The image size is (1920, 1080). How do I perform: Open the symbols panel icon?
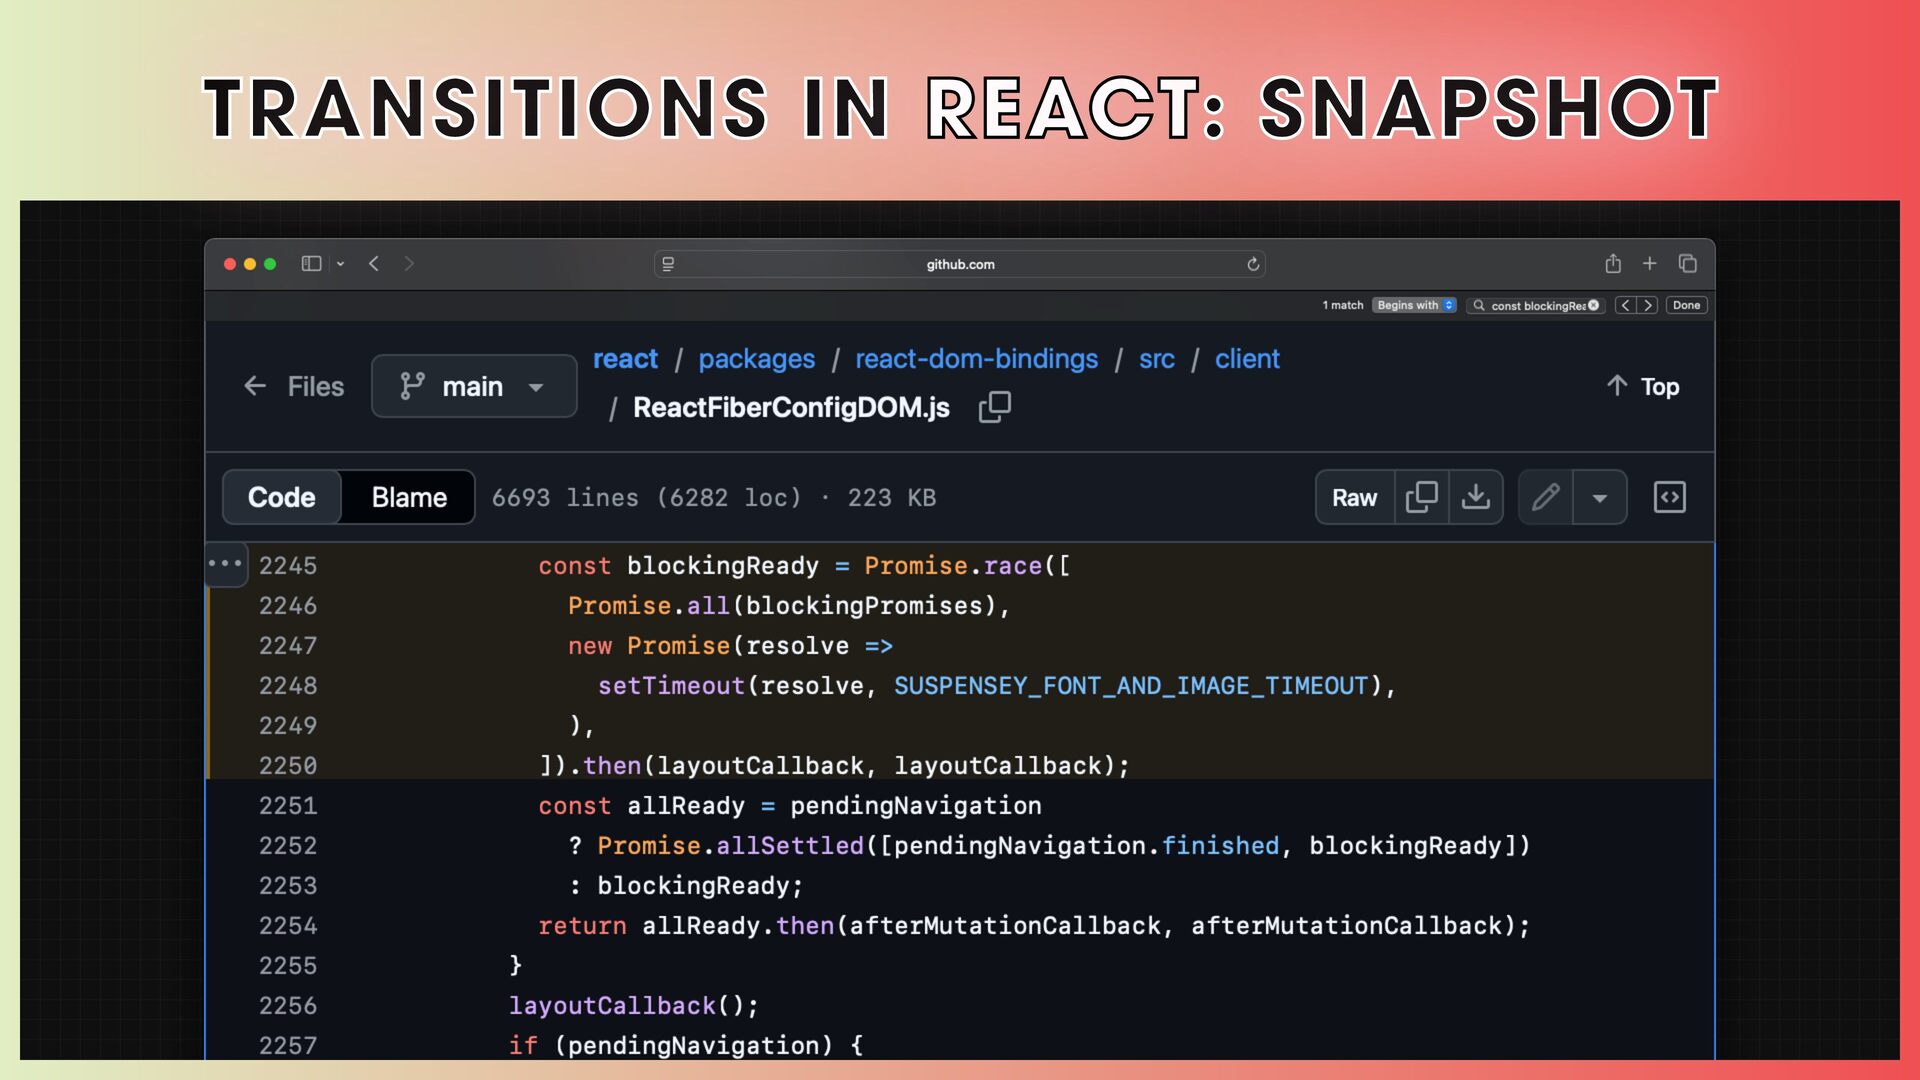point(1669,497)
